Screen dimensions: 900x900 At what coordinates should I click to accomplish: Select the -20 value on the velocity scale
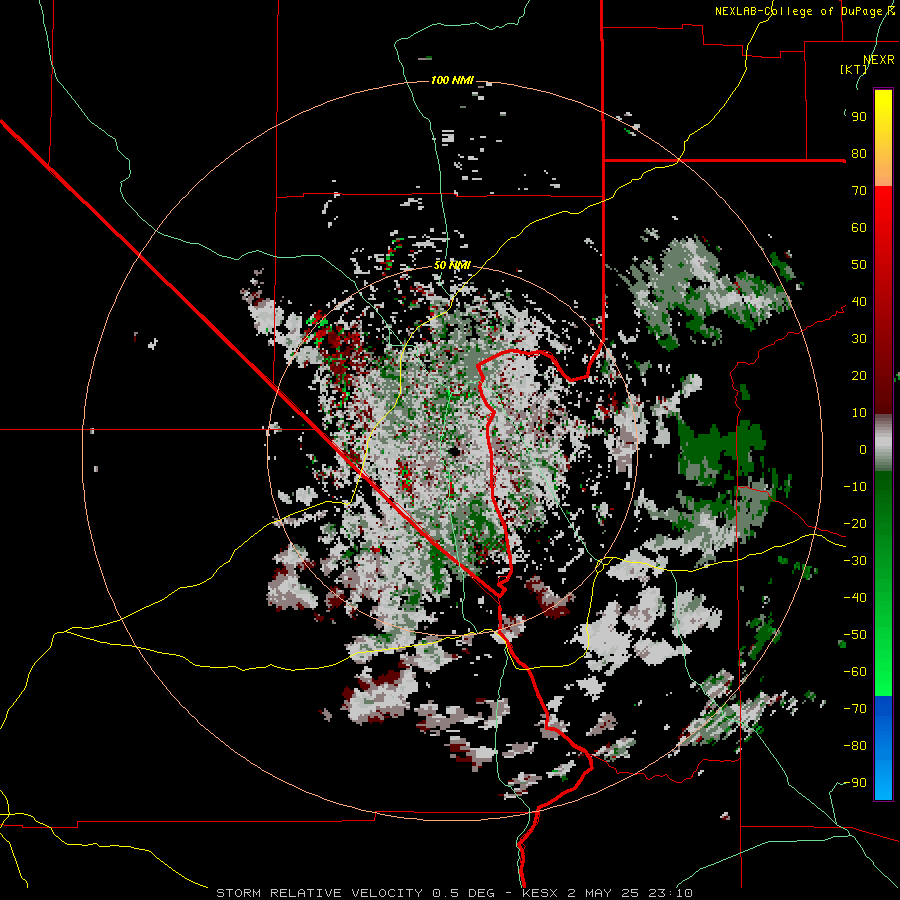point(855,523)
